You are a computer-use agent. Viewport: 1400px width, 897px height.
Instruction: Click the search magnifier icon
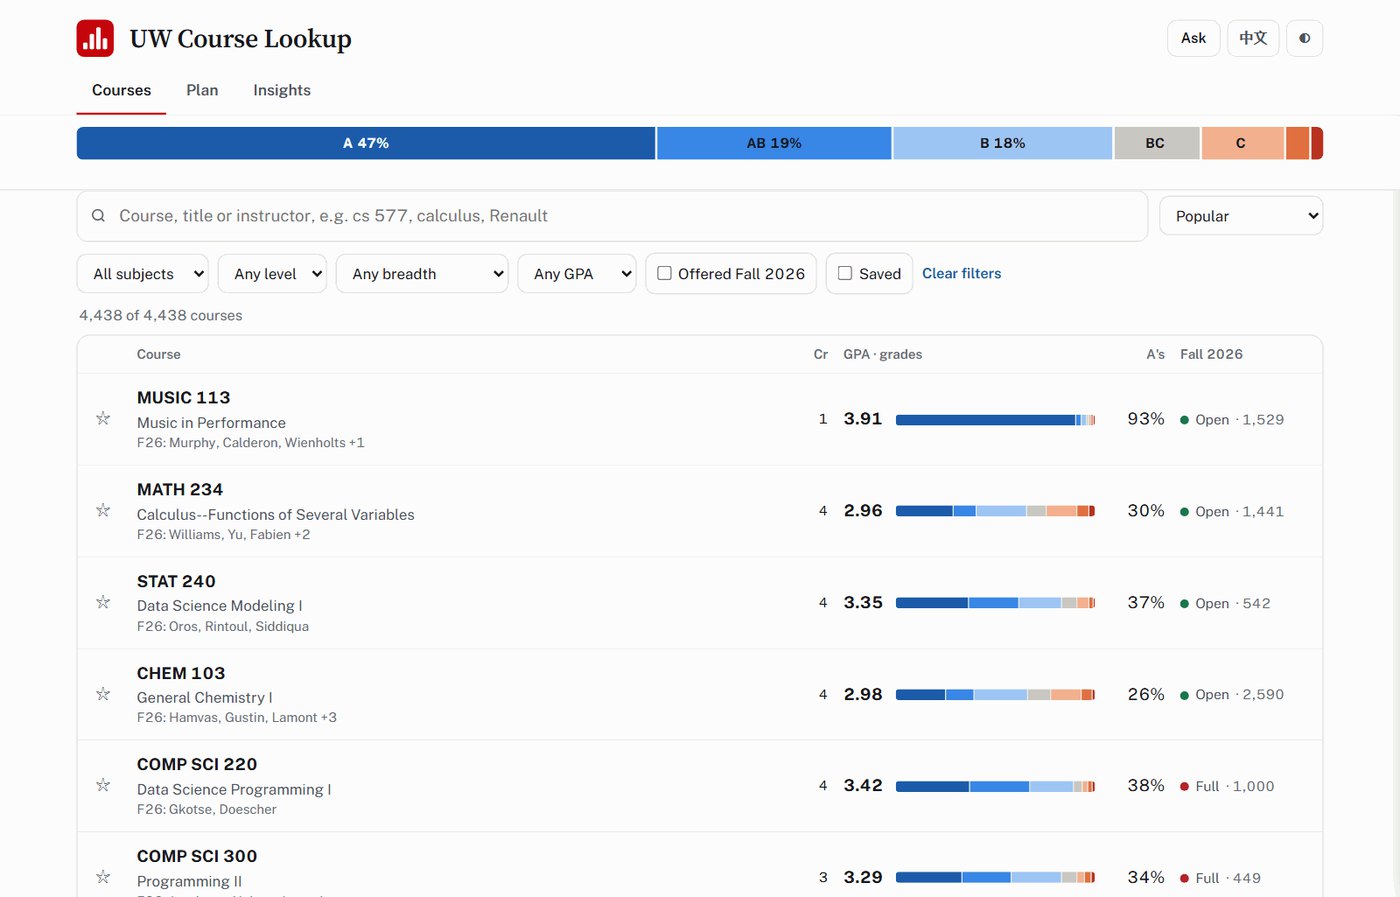point(98,216)
